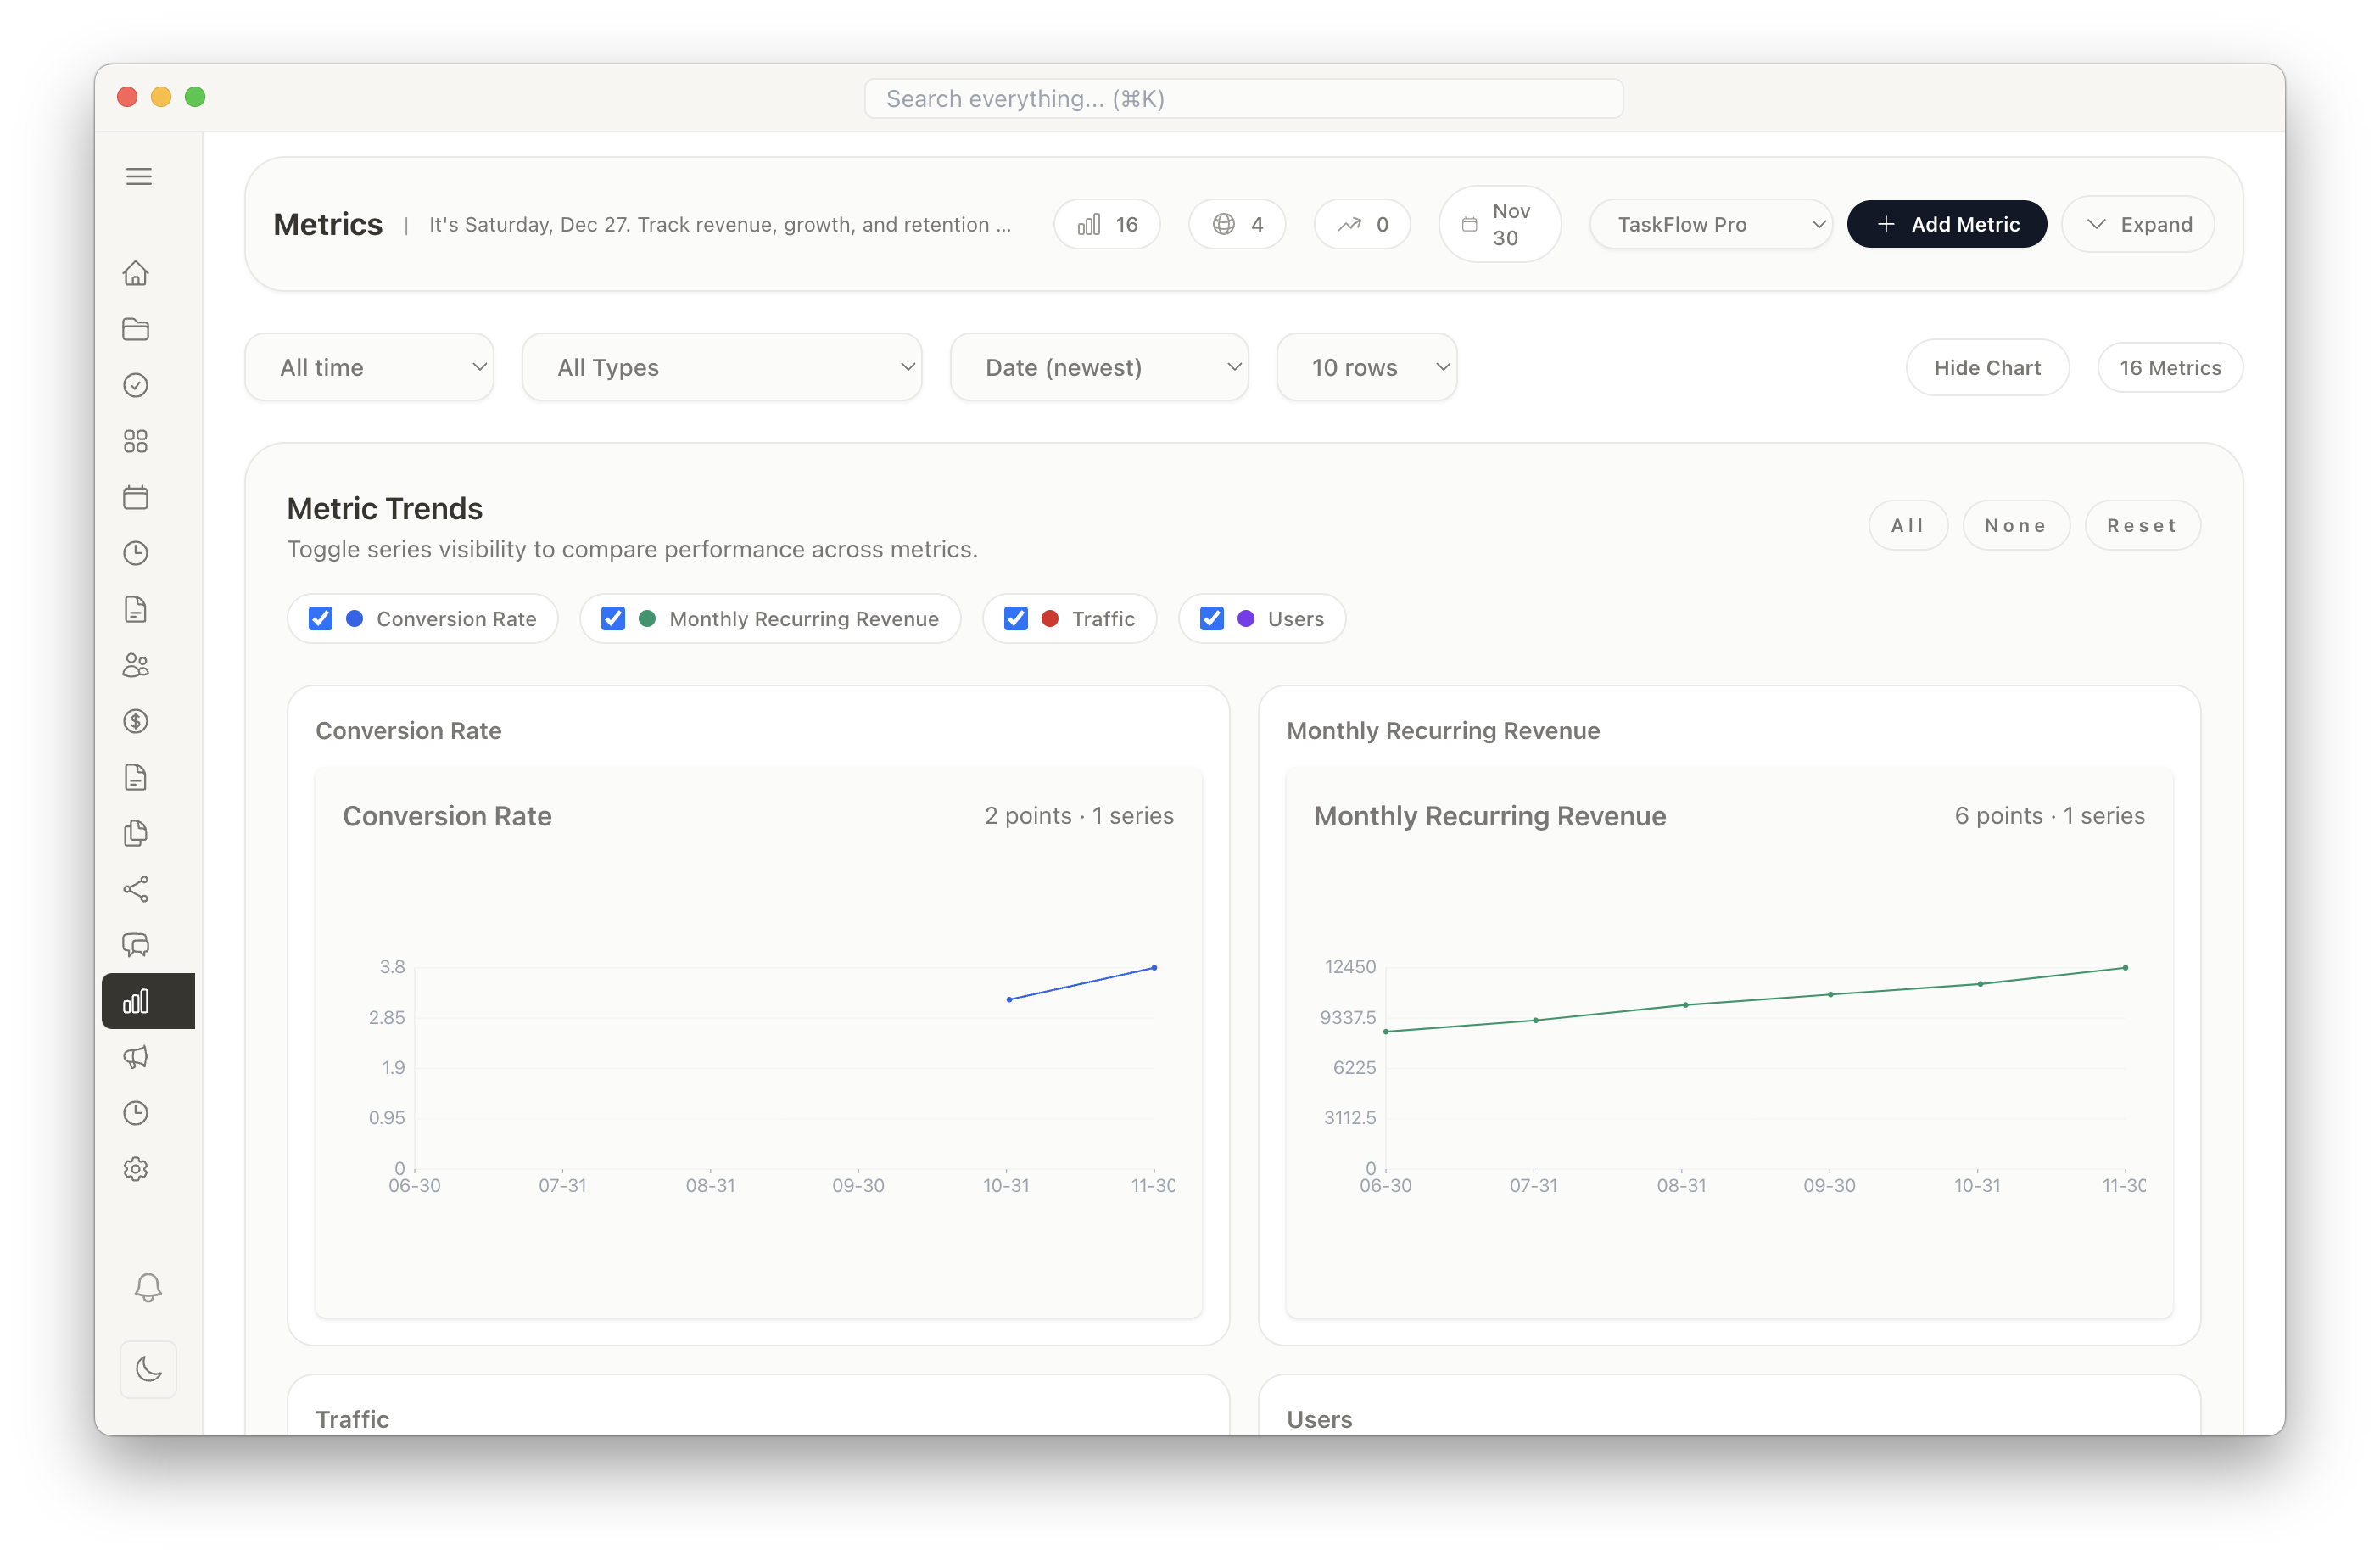Open the calendar icon in sidebar
This screenshot has height=1561, width=2380.
point(136,497)
